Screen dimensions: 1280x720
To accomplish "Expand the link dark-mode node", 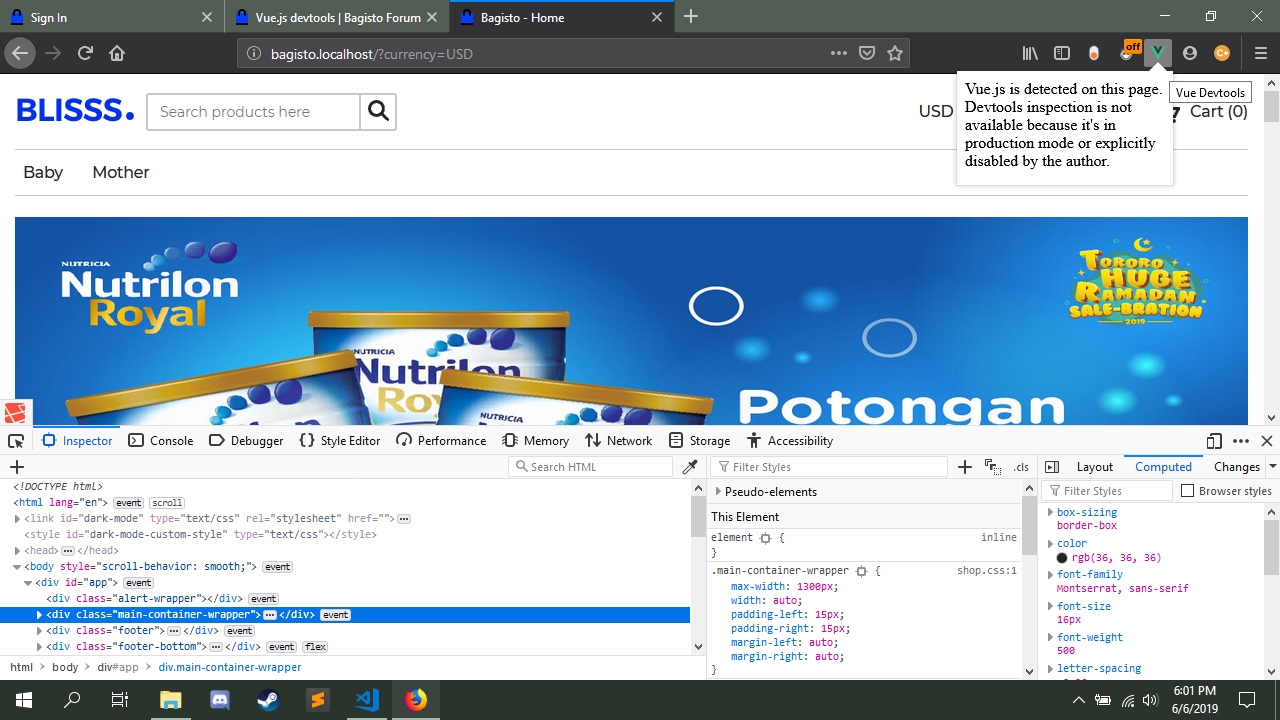I will coord(18,519).
